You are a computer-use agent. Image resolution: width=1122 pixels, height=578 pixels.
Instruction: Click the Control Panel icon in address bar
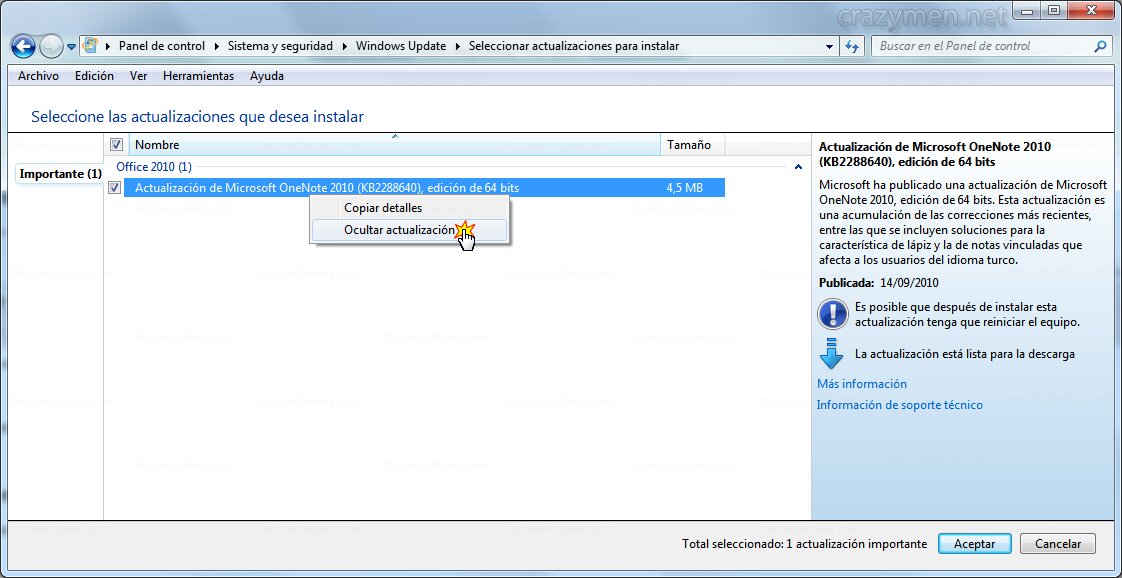pyautogui.click(x=90, y=46)
